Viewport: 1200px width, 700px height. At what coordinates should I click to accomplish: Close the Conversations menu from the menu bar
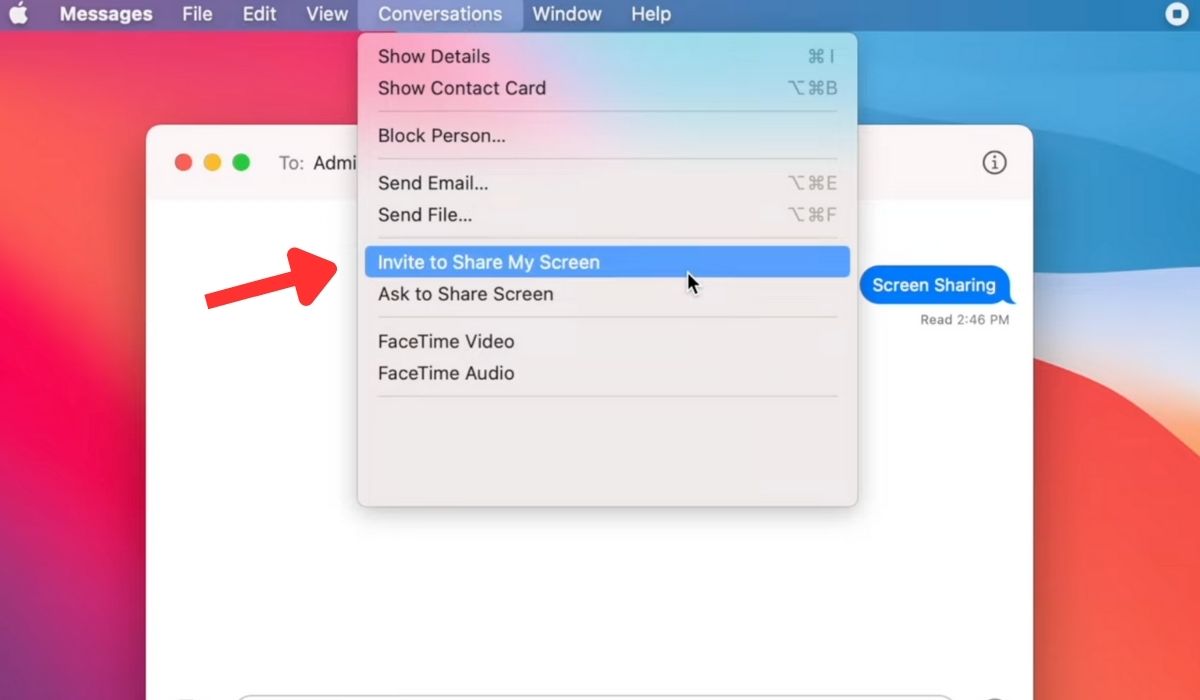pyautogui.click(x=440, y=14)
